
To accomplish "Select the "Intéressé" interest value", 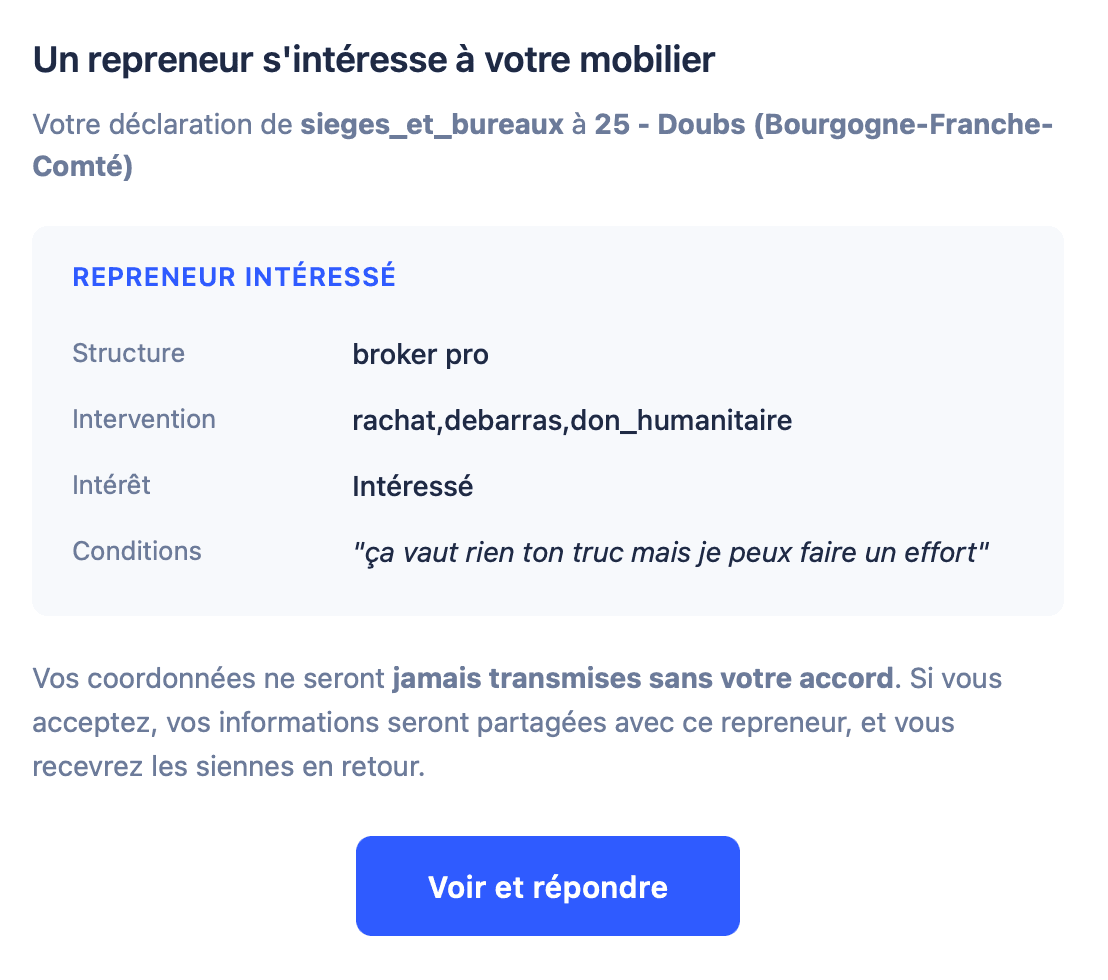I will point(412,486).
